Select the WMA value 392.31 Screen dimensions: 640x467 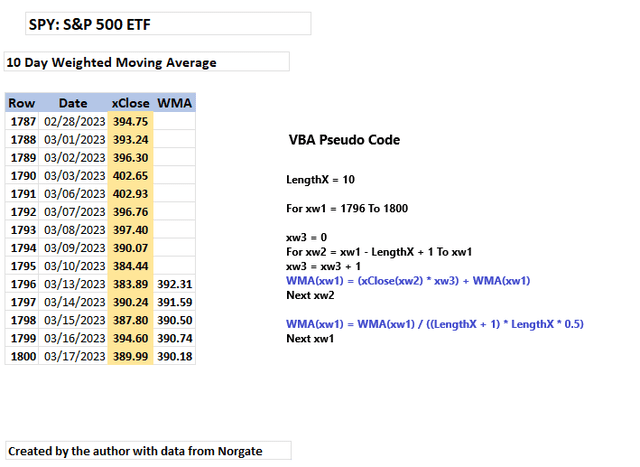[175, 284]
